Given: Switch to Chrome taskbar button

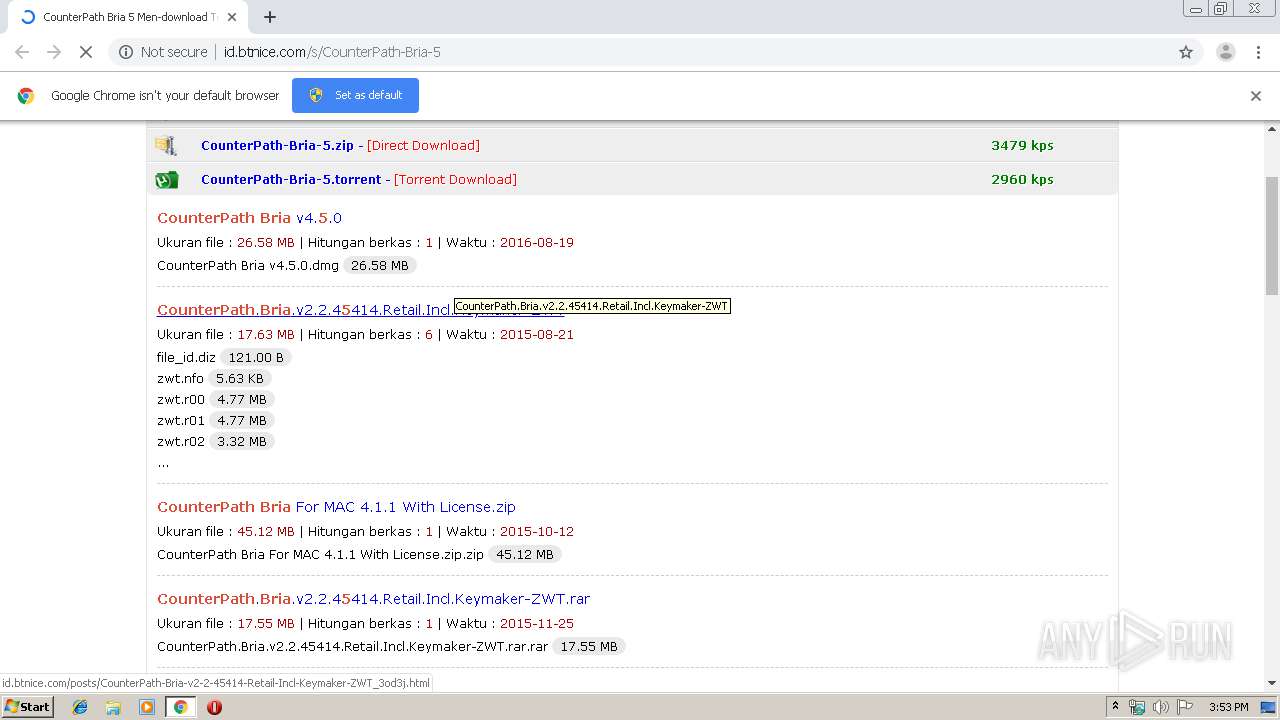Looking at the screenshot, I should [x=181, y=707].
